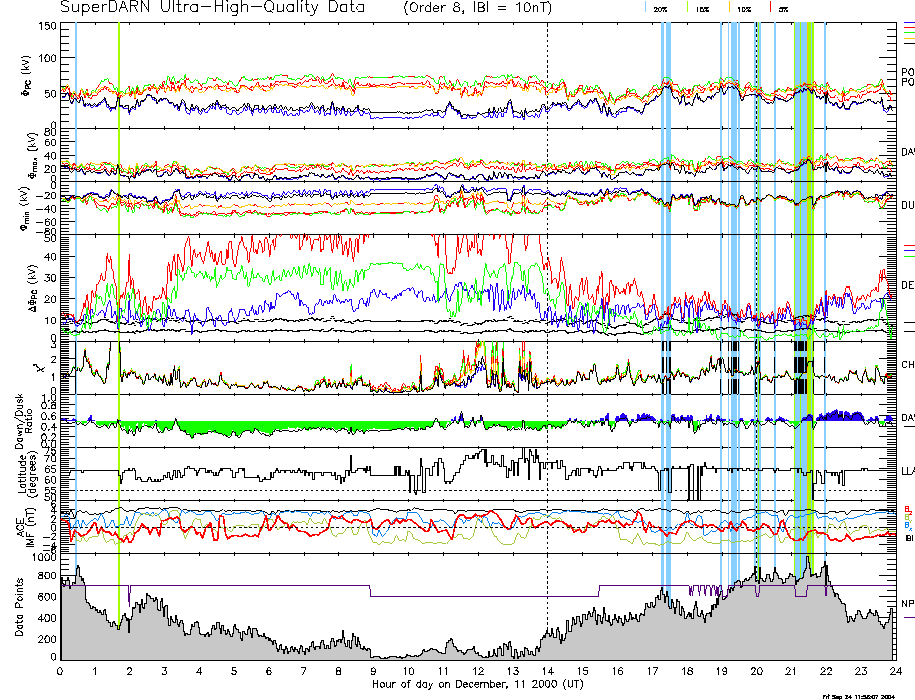Click the 5% red legend line
The height and width of the screenshot is (700, 915).
click(770, 8)
